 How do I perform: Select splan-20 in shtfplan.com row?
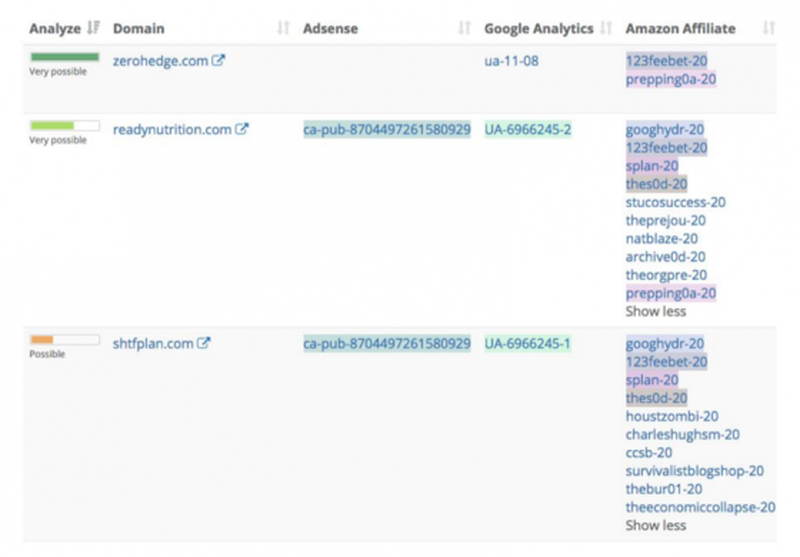652,381
